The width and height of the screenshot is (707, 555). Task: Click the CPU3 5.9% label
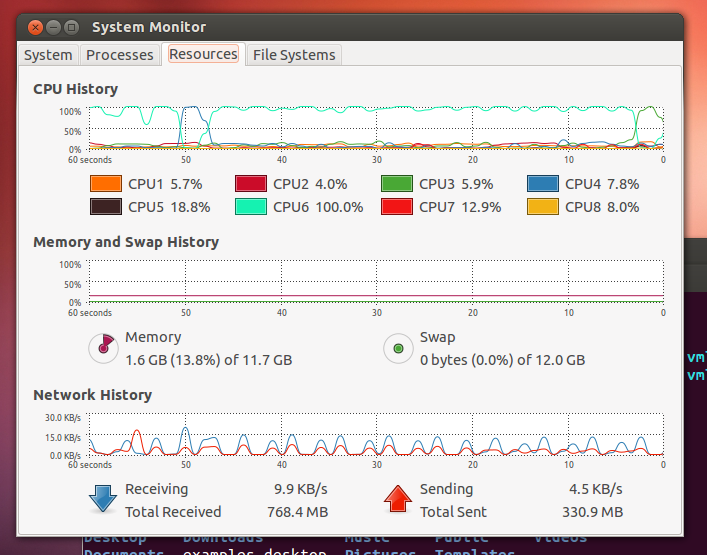pos(456,184)
